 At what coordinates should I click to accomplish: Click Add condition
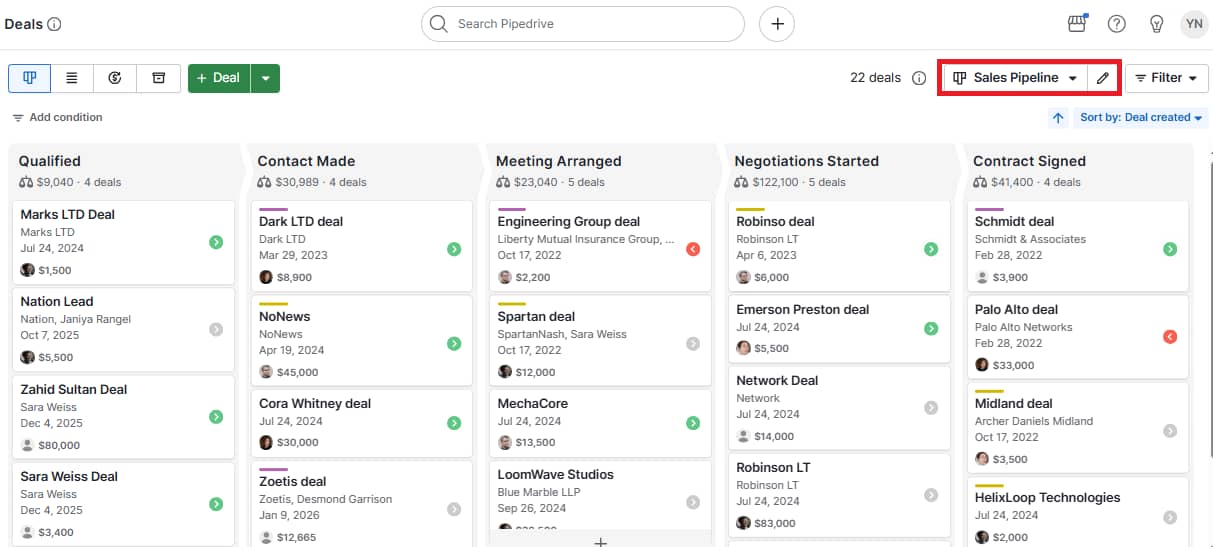pos(57,118)
